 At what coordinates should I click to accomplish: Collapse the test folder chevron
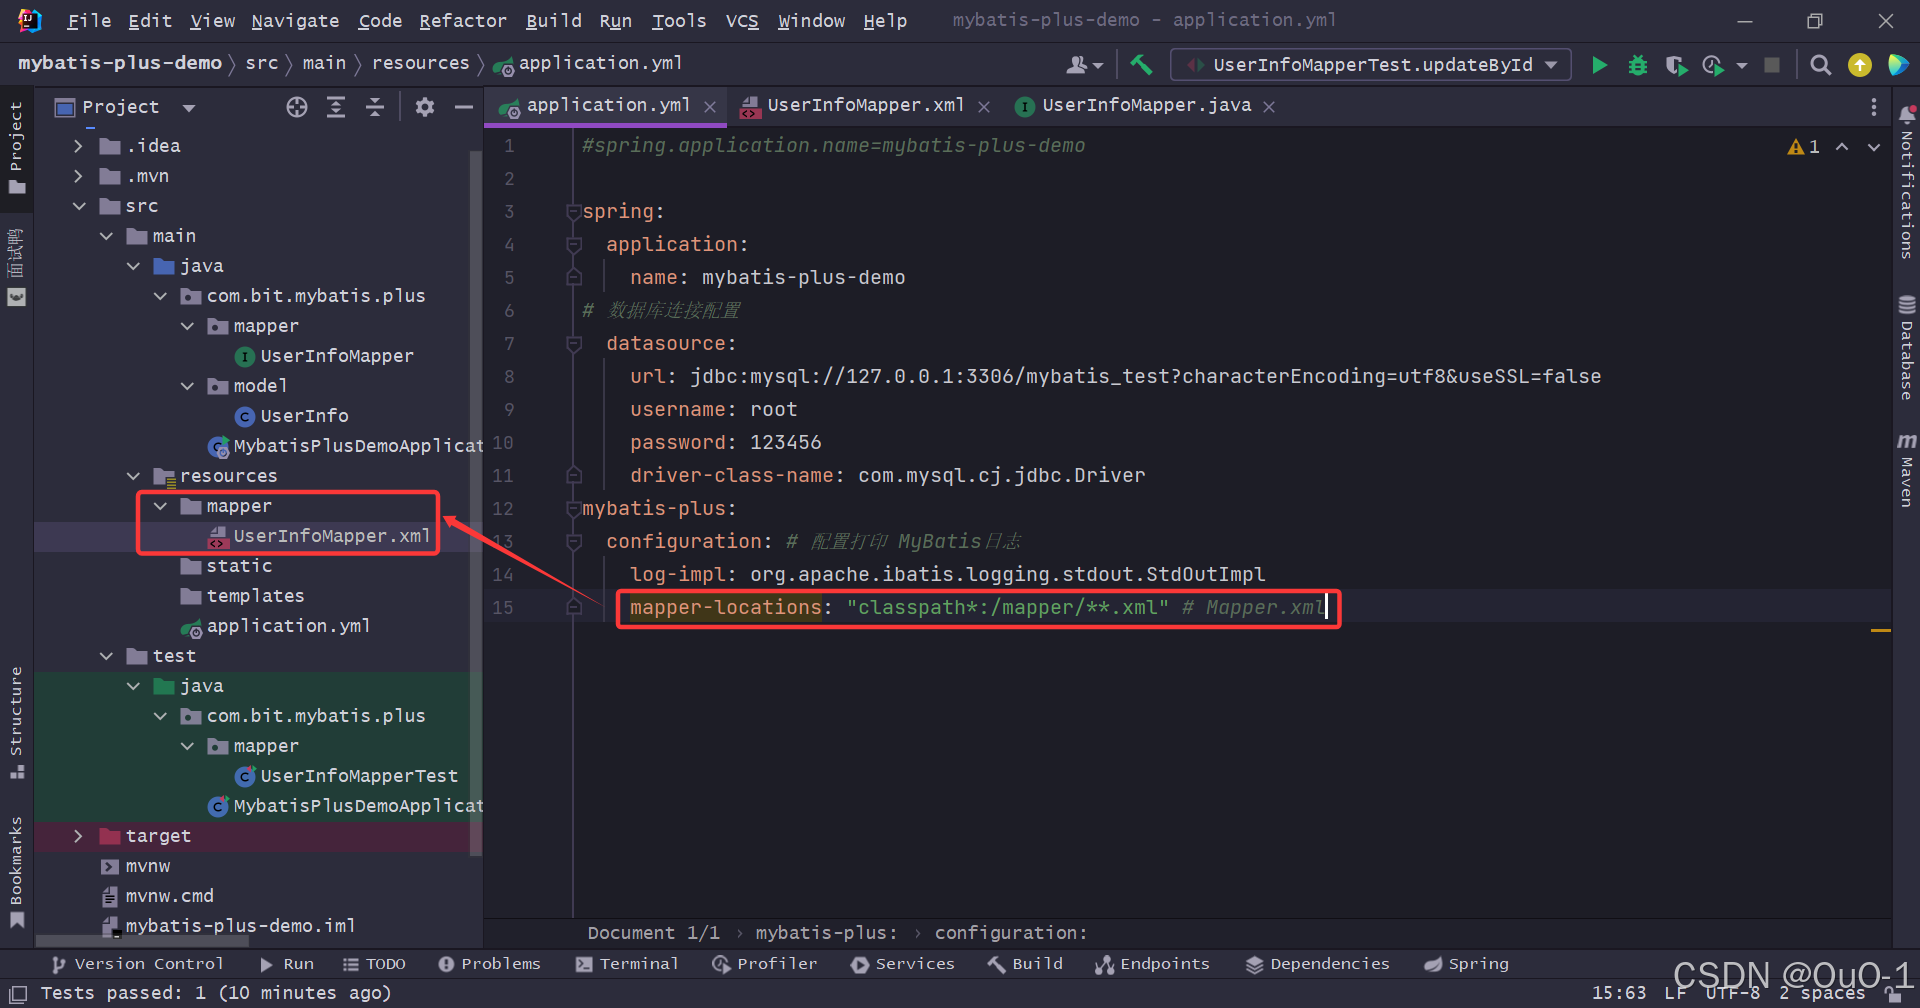click(106, 656)
